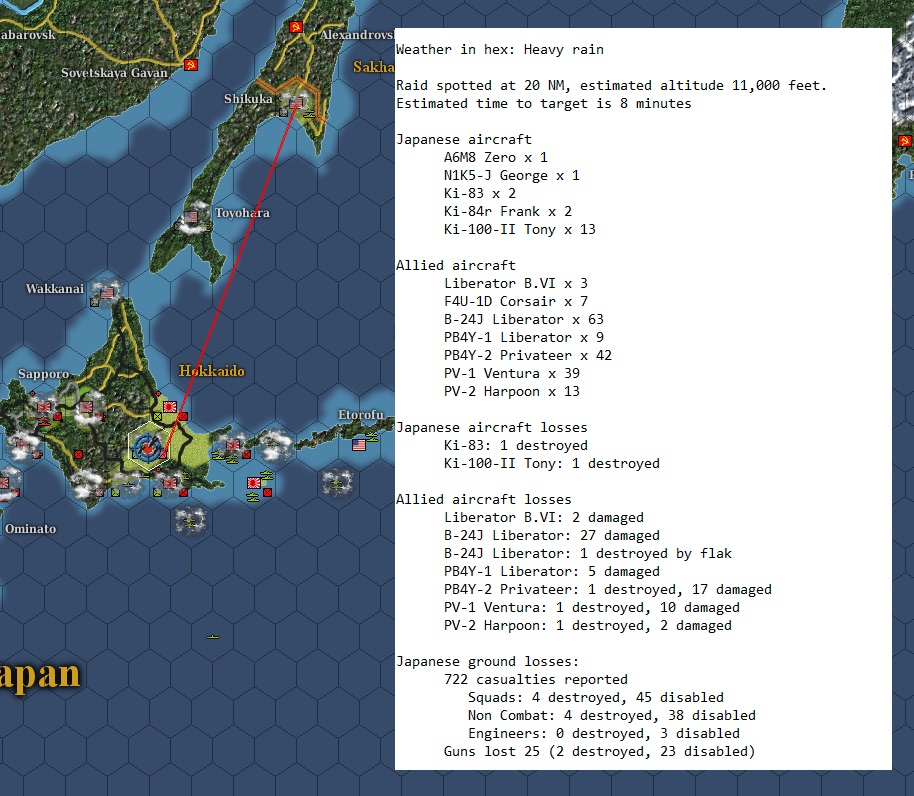Screen dimensions: 914x796
Task: Click the 'PB4Y-1 Liberator: 5 damaged' line
Action: pos(552,572)
